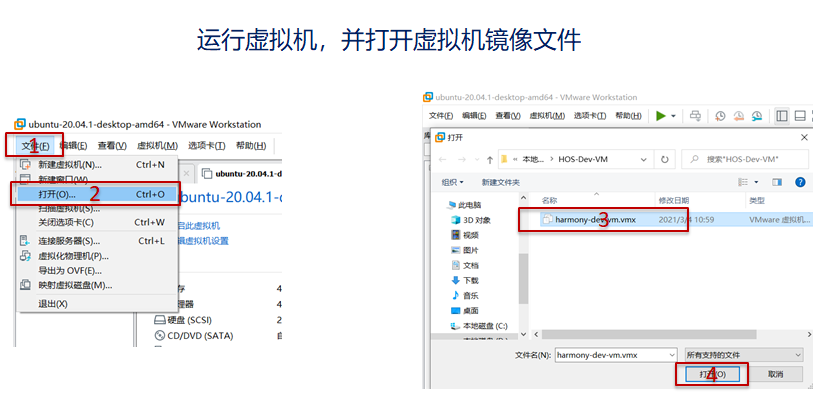Screen dimensions: 813x409
Task: Choose 虚拟化物理机(P)... from File menu
Action: [x=97, y=256]
